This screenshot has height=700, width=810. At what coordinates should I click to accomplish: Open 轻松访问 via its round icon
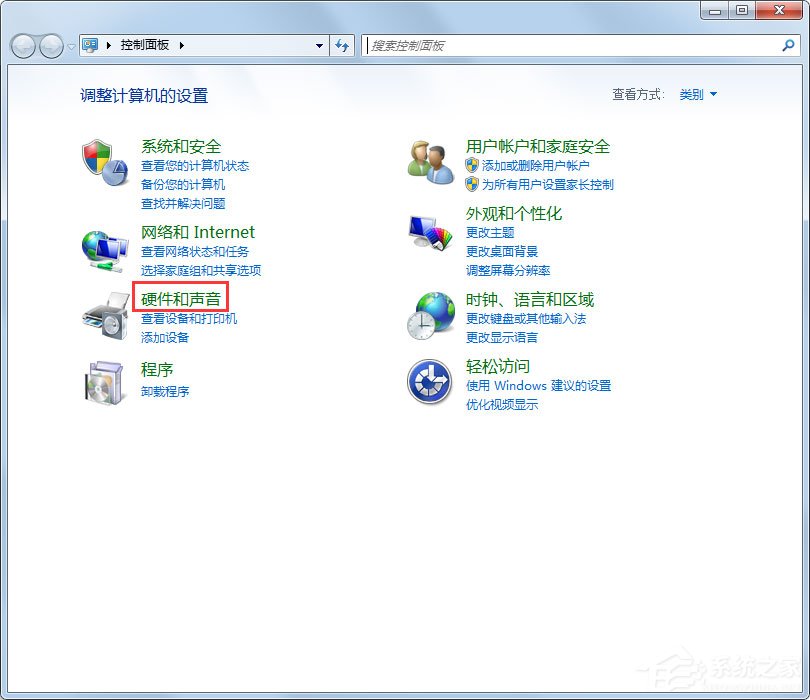pos(429,382)
